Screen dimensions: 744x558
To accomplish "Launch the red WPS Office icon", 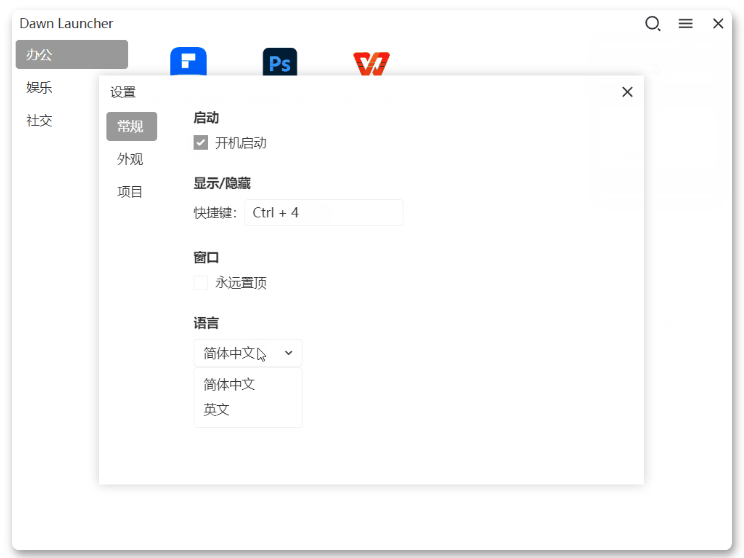I will coord(371,63).
